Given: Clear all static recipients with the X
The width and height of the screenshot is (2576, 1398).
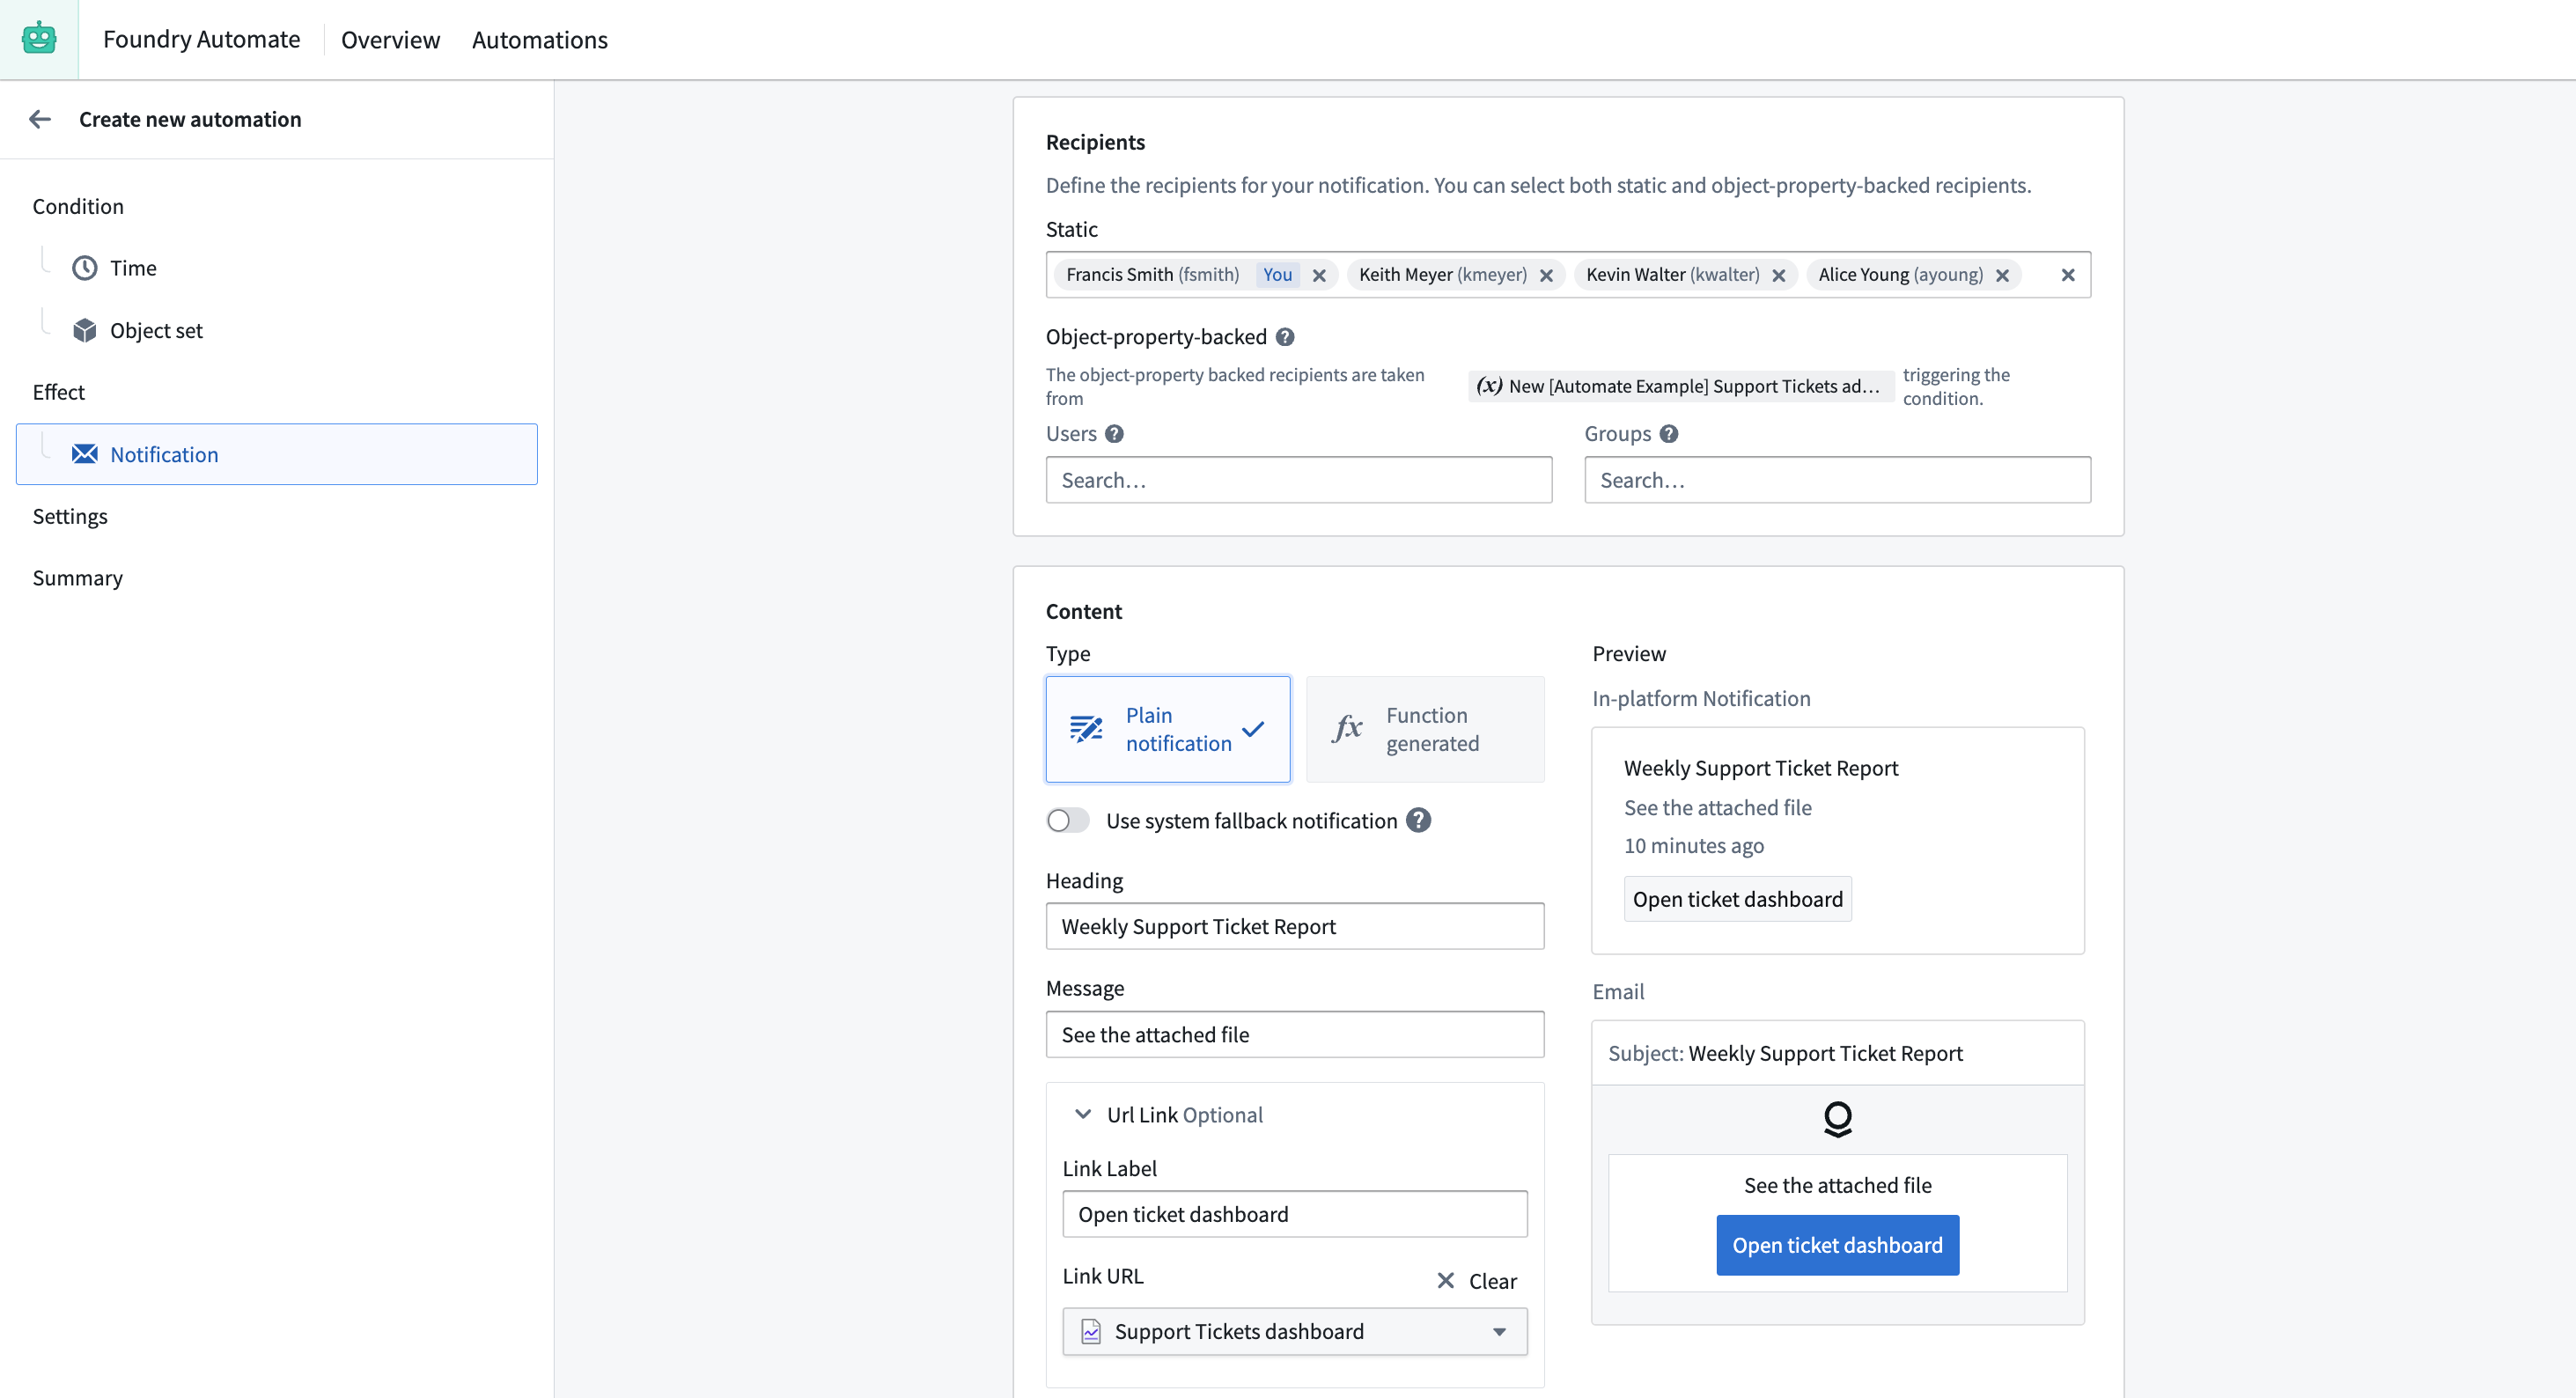Looking at the screenshot, I should pos(2068,275).
